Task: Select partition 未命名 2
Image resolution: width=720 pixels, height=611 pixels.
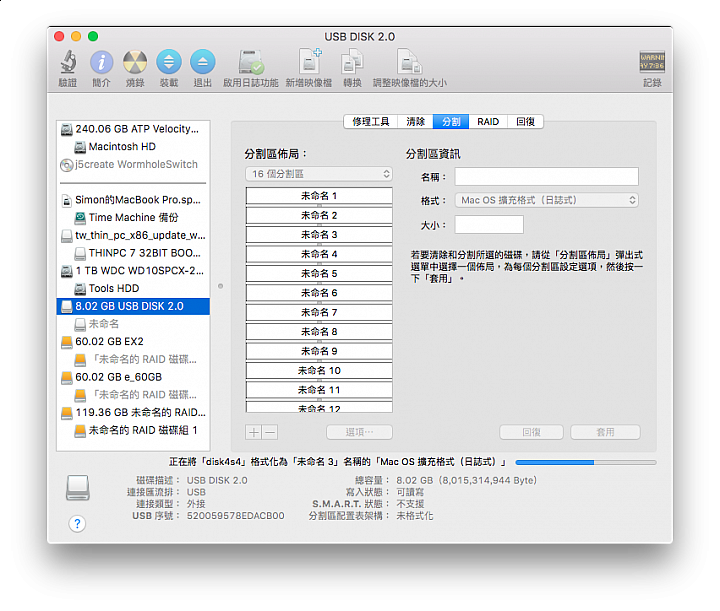Action: pyautogui.click(x=319, y=215)
